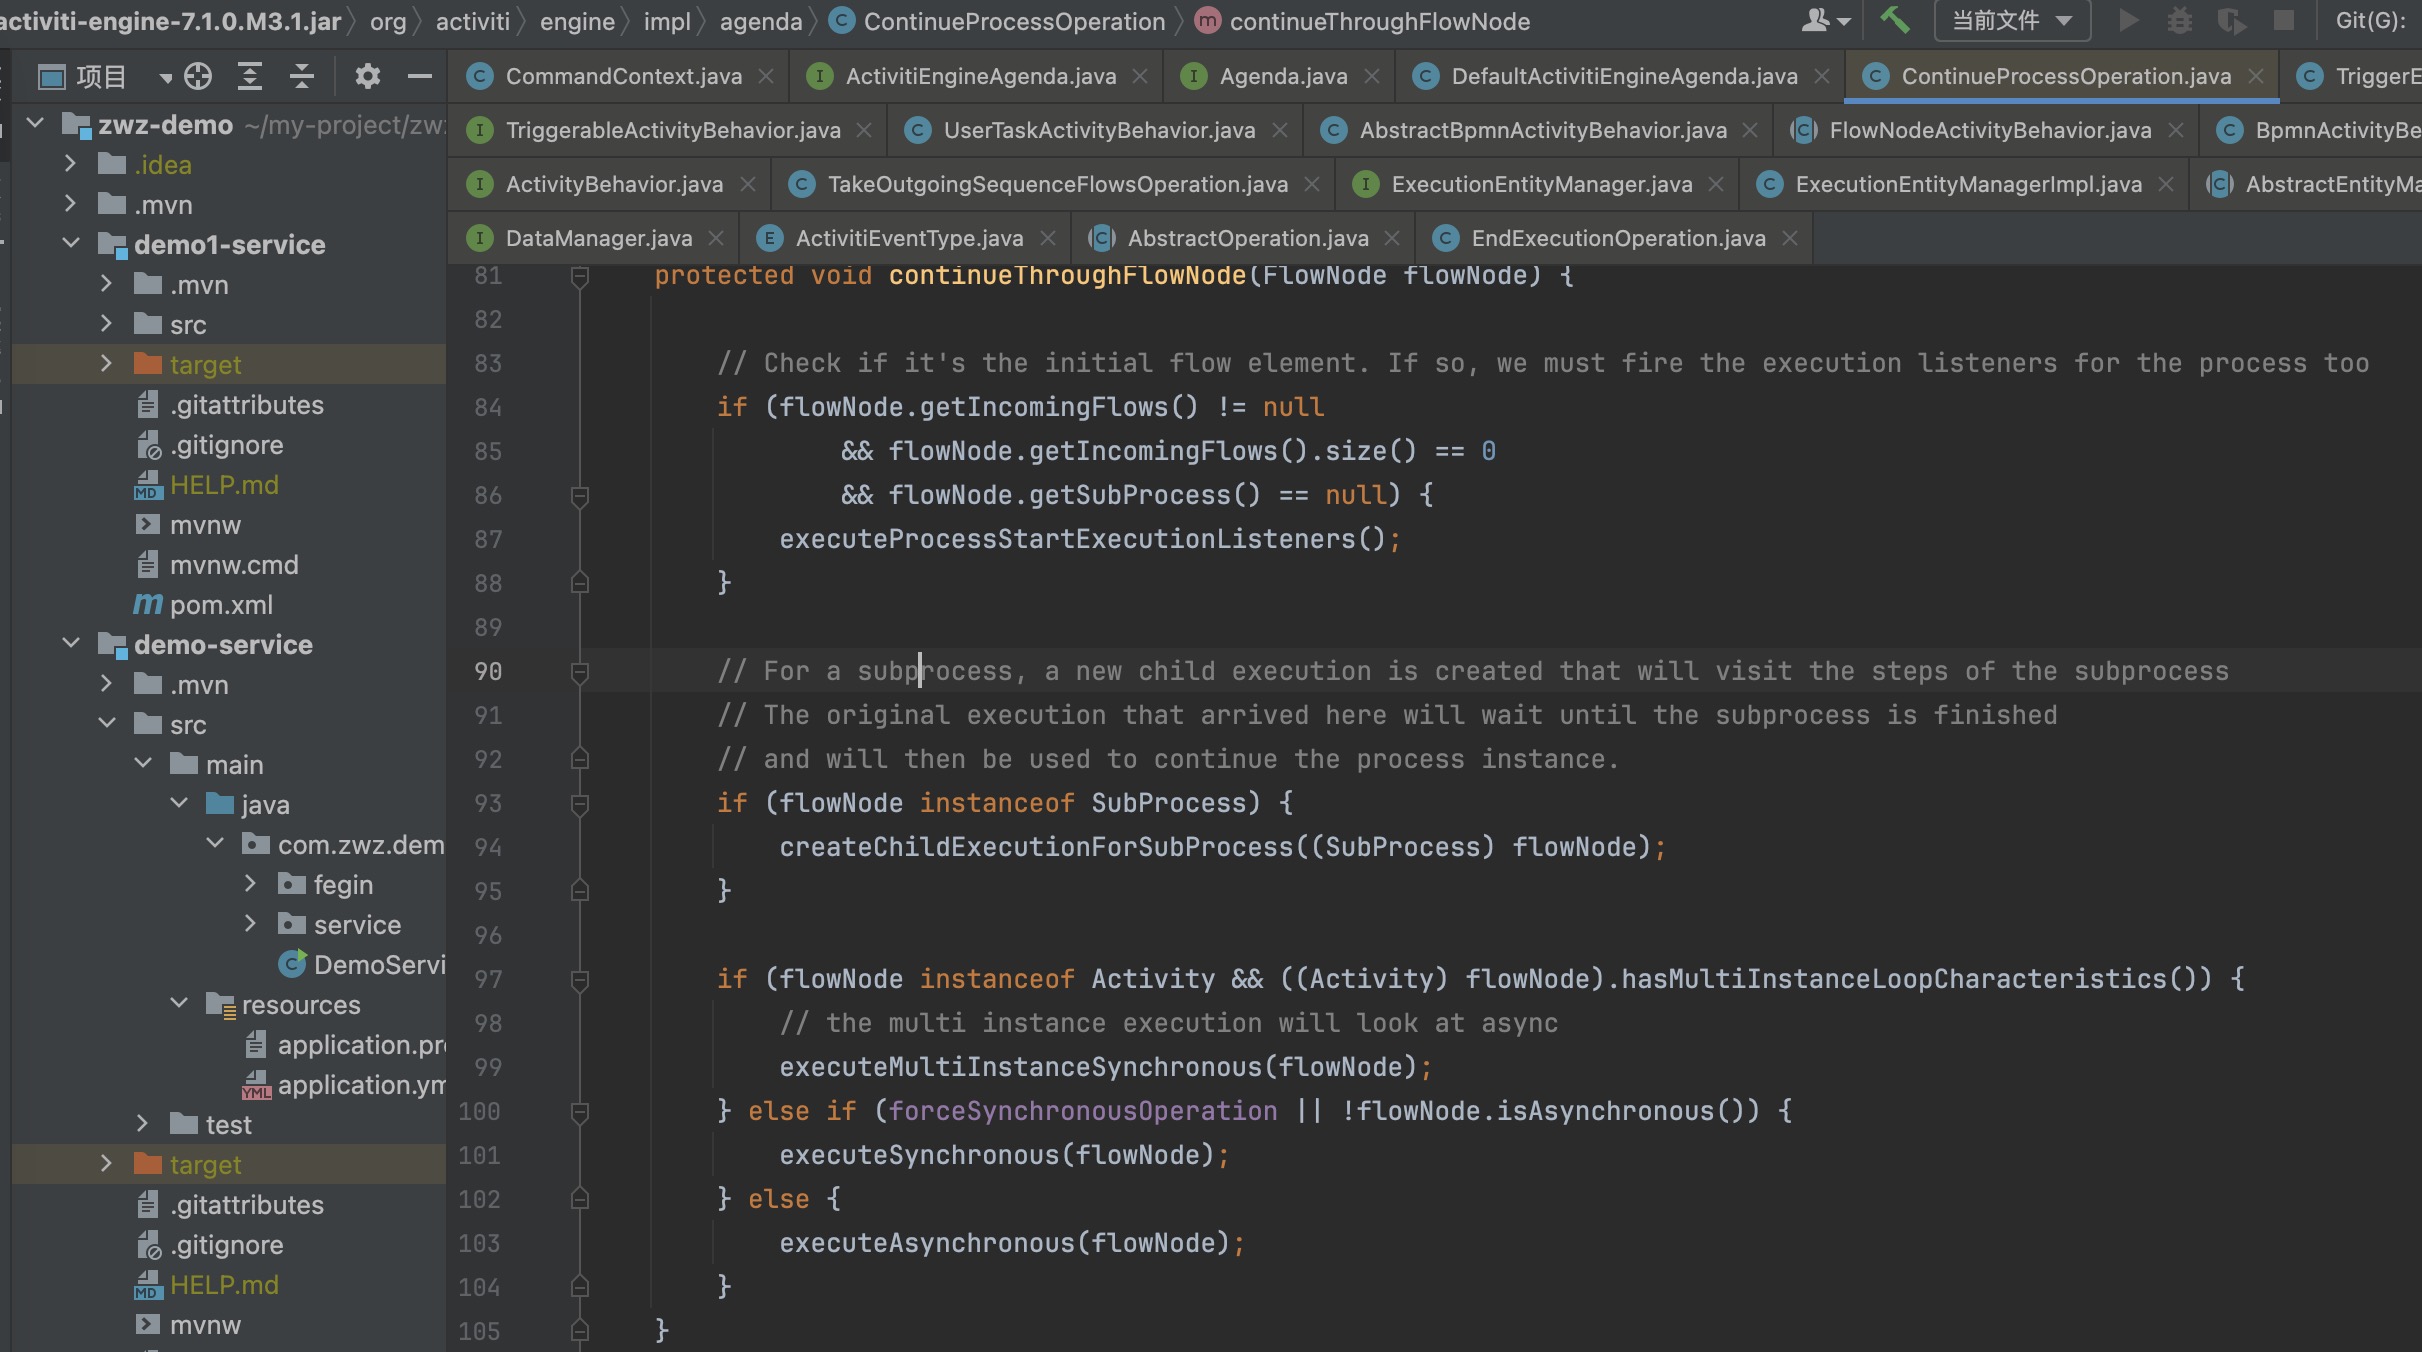Click the Expand All icon in Project panel

[x=249, y=76]
